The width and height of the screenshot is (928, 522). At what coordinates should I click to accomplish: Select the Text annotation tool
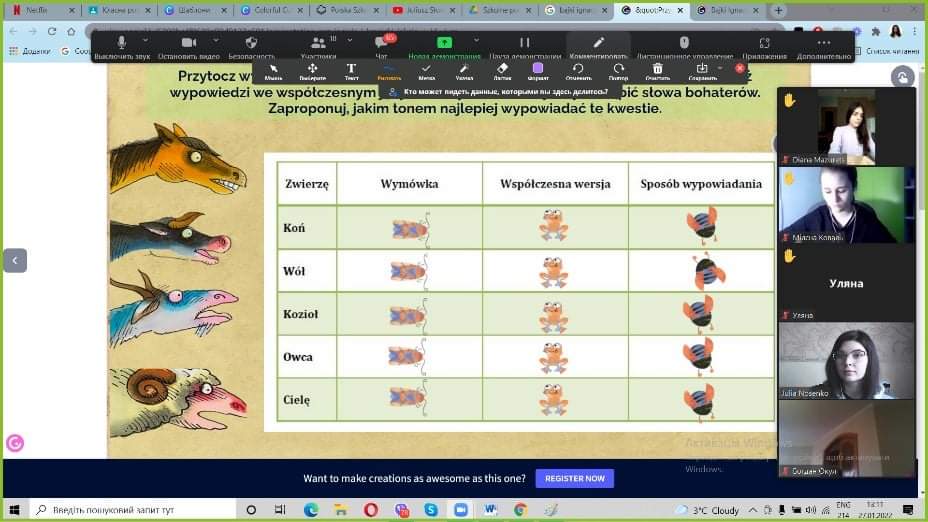[352, 72]
